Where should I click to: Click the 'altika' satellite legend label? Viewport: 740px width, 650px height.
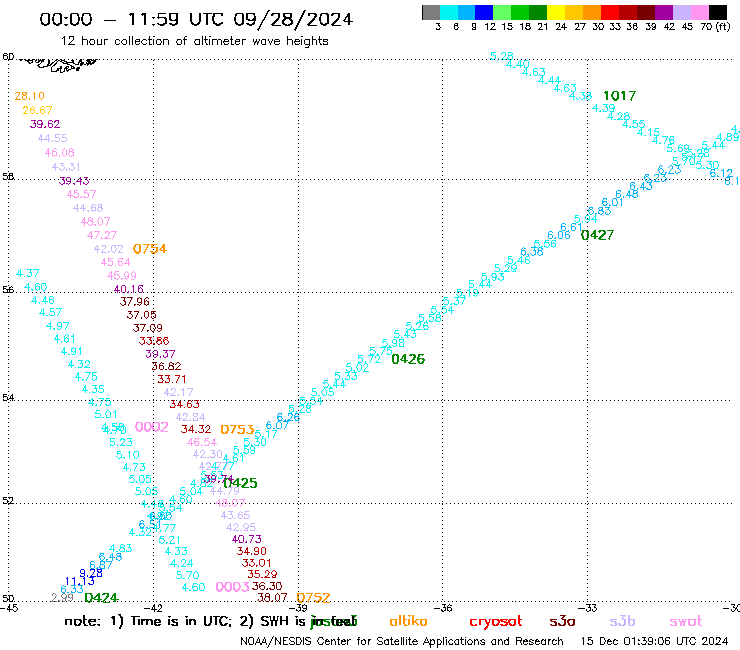tap(408, 621)
